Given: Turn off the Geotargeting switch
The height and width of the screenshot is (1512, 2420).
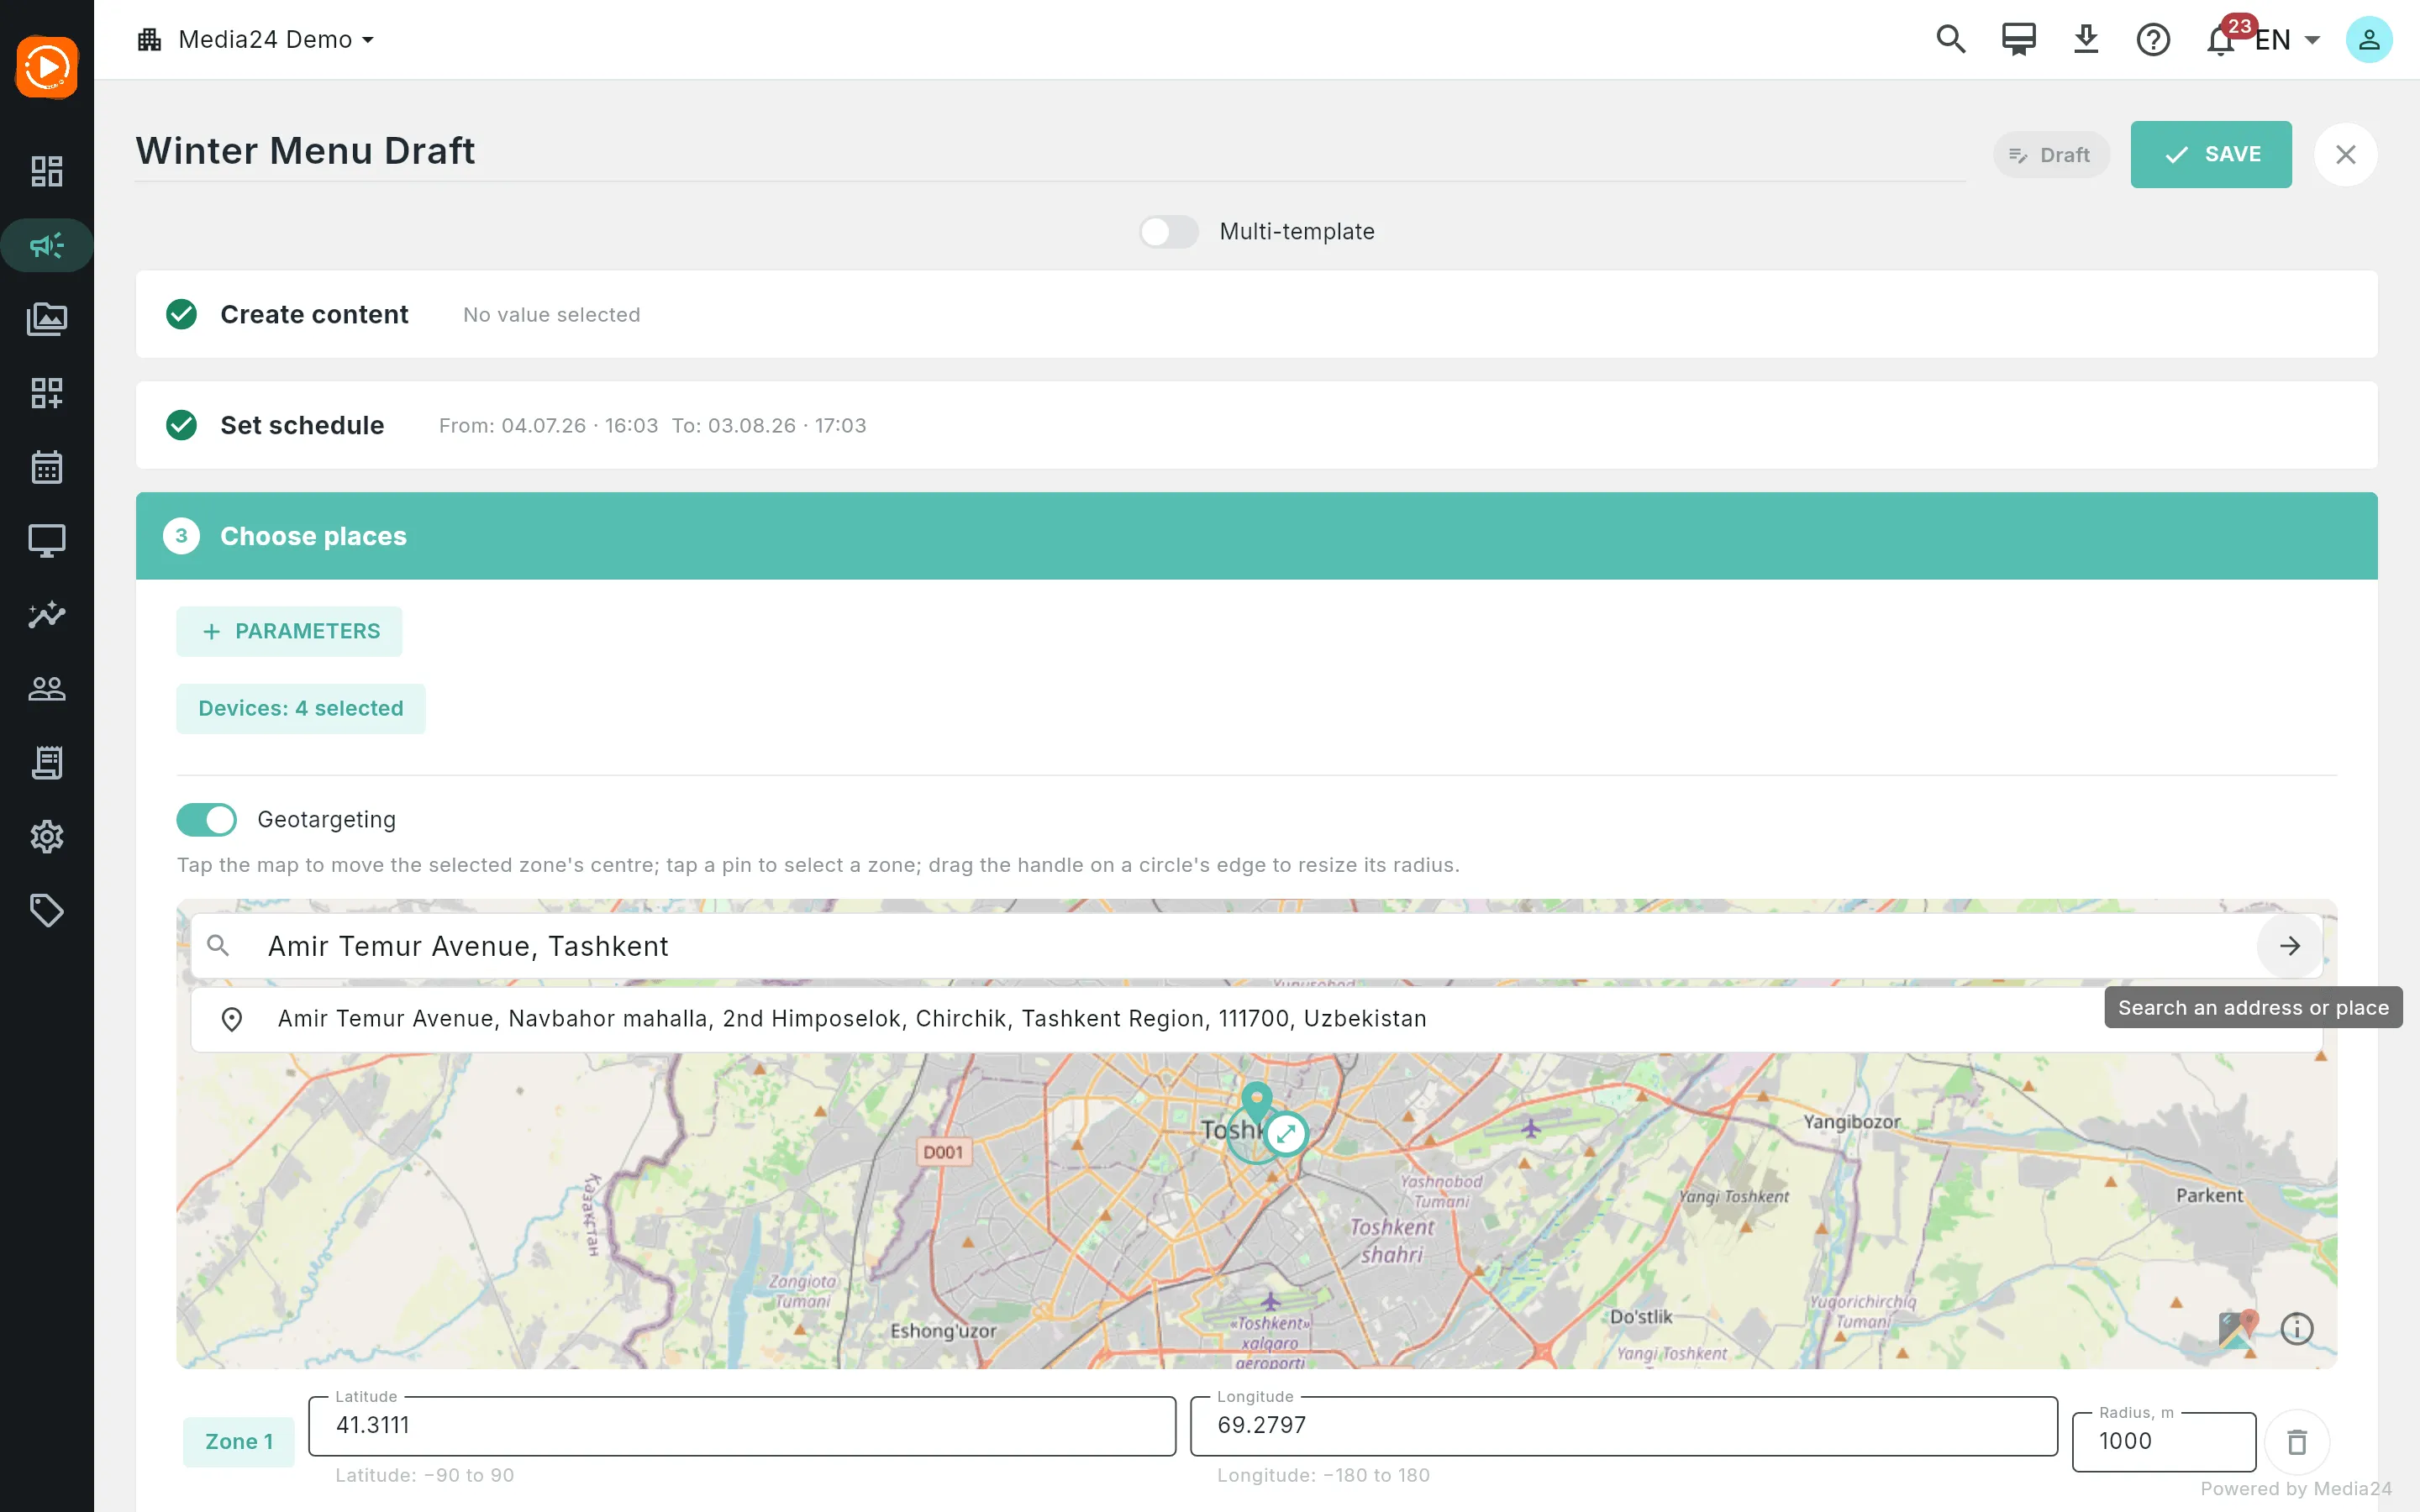Looking at the screenshot, I should pos(207,820).
